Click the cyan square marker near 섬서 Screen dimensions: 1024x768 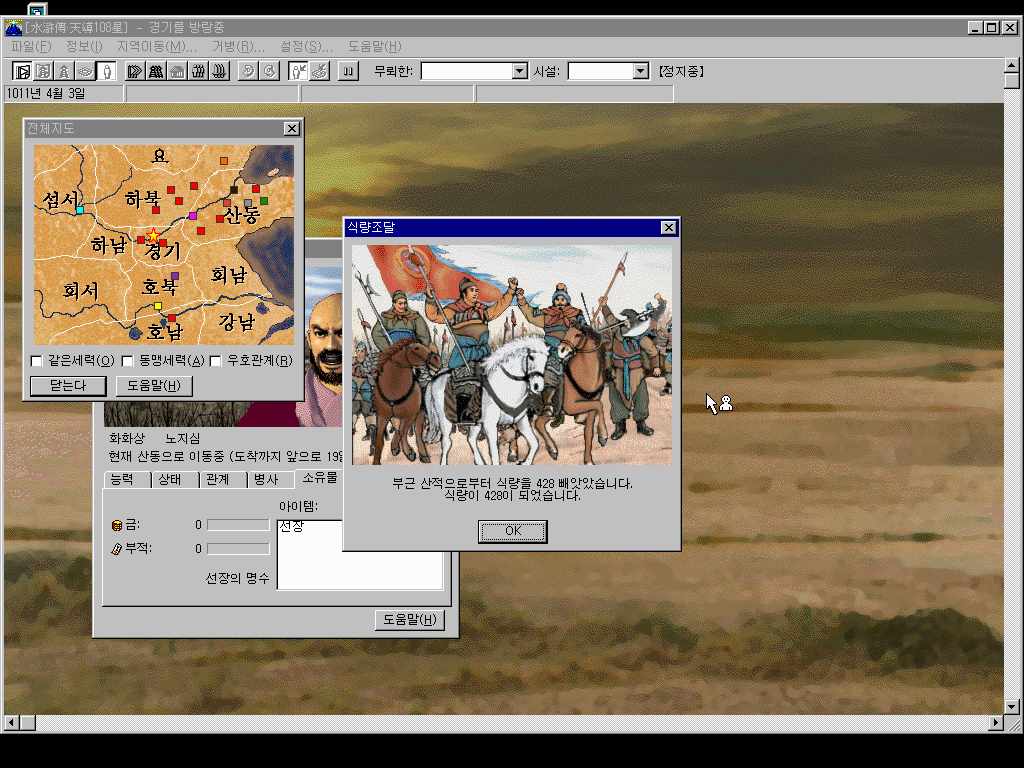pos(80,210)
